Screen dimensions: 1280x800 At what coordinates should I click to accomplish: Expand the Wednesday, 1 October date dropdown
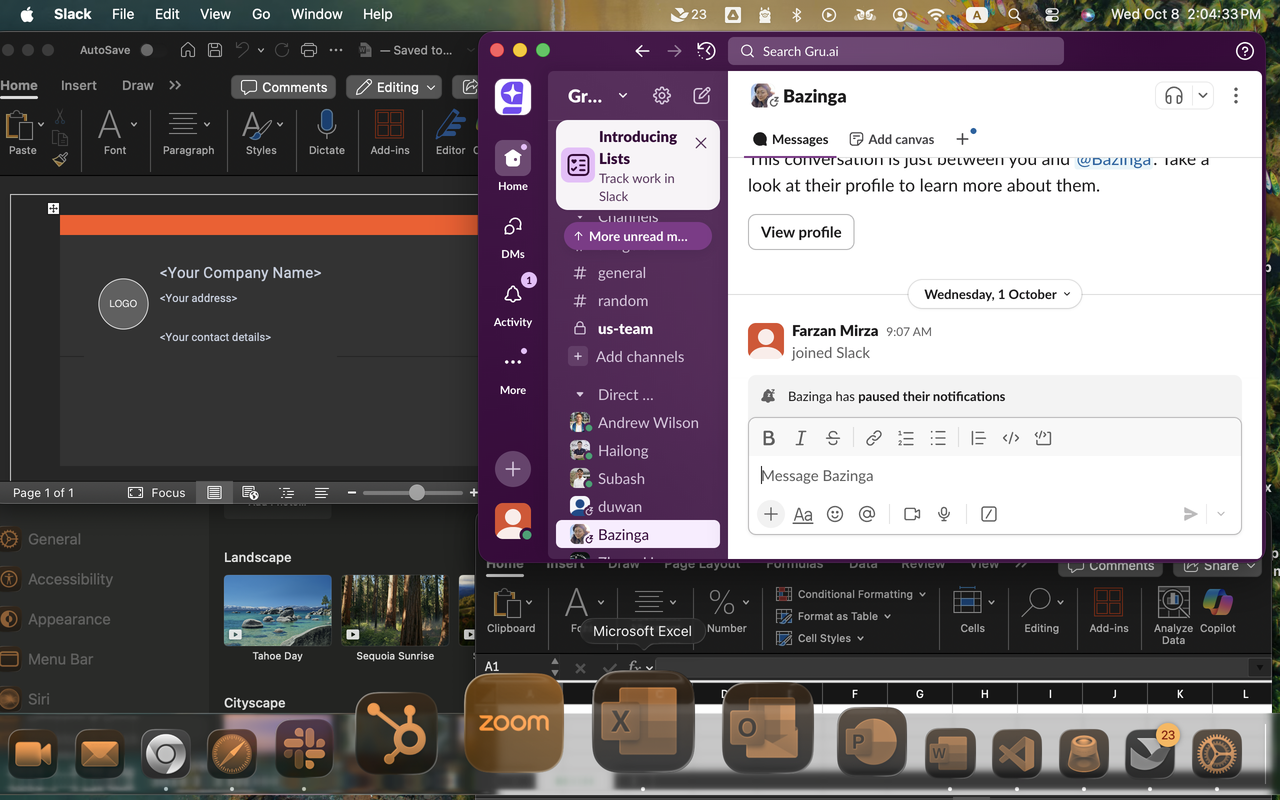(996, 294)
